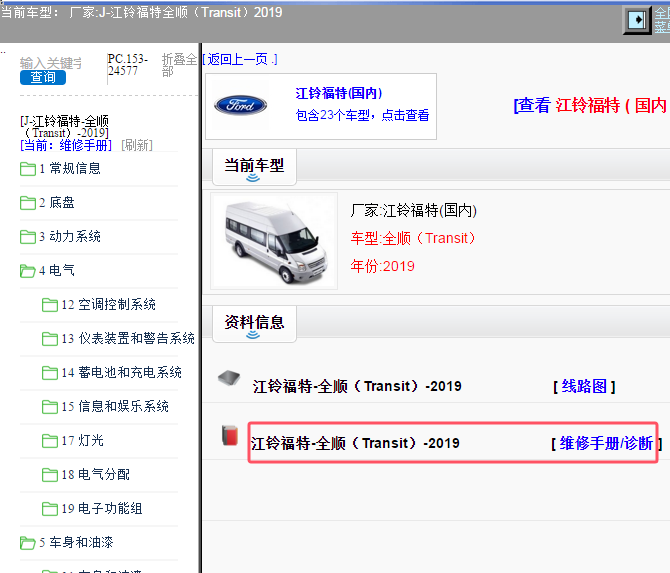This screenshot has height=573, width=670.
Task: Click 包含23个车型，点击查看 link
Action: point(362,115)
